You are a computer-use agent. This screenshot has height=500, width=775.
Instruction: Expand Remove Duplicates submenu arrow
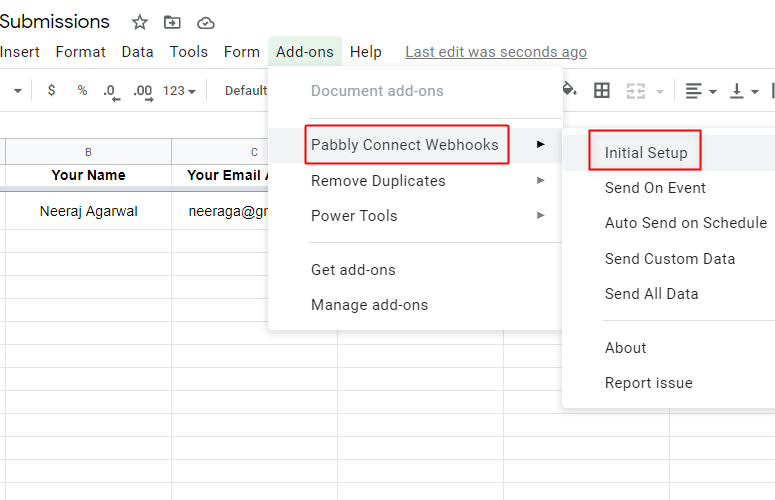[541, 180]
